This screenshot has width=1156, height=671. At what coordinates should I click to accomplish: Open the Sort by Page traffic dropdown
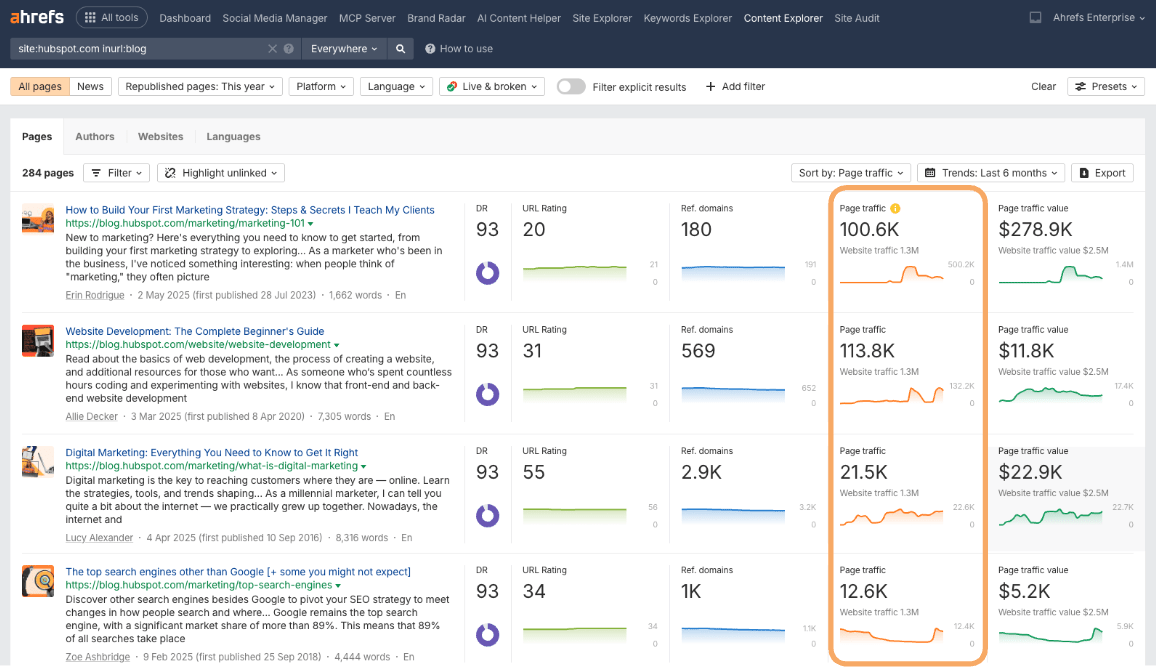coord(851,172)
